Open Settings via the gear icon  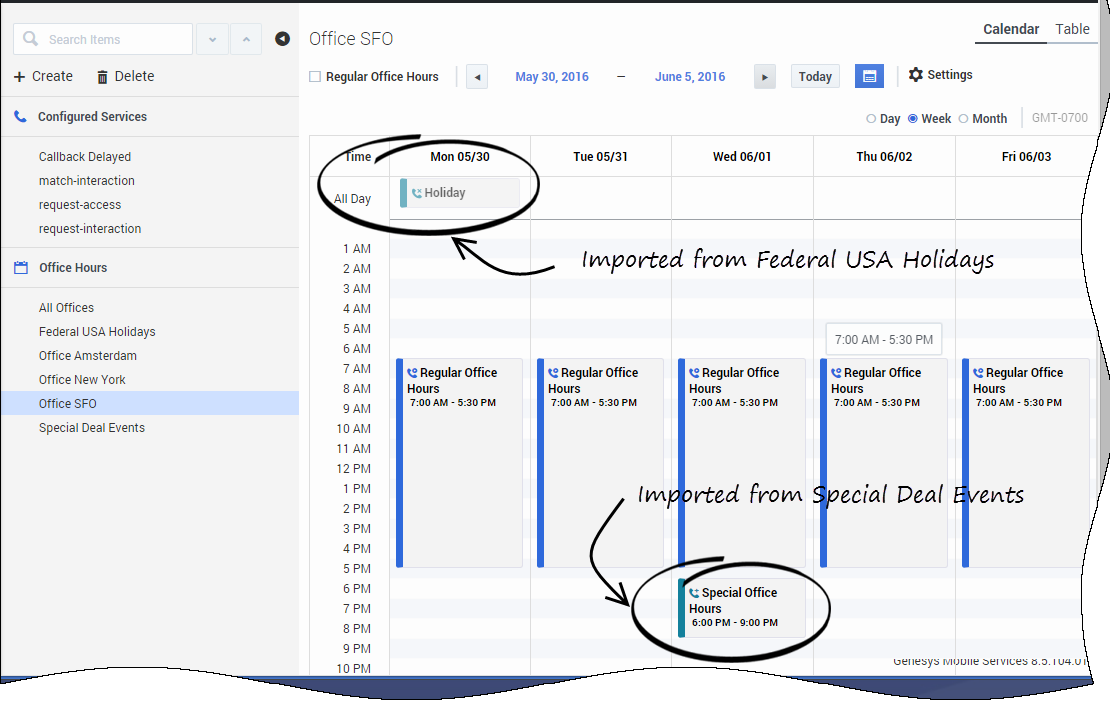915,75
